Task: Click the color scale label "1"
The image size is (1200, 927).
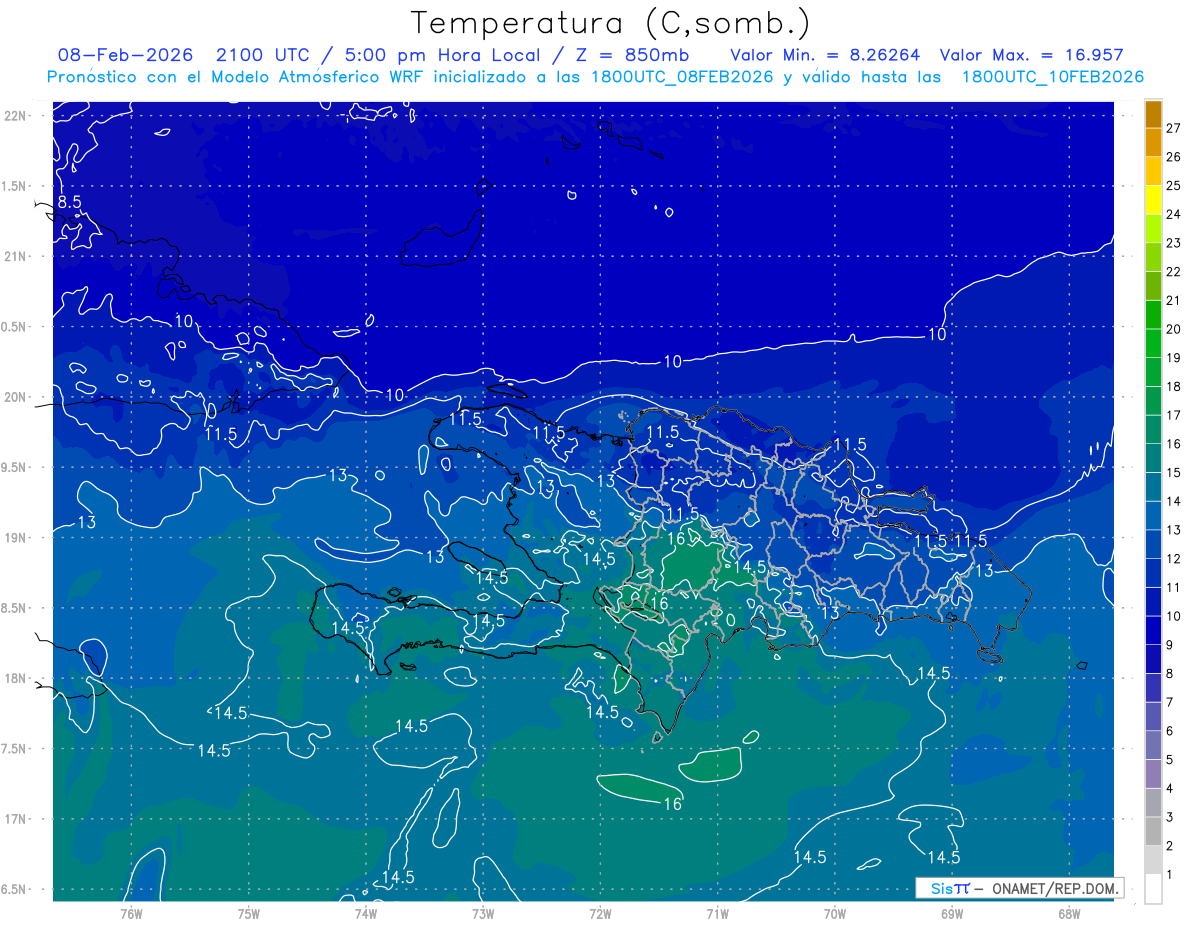Action: [1170, 875]
